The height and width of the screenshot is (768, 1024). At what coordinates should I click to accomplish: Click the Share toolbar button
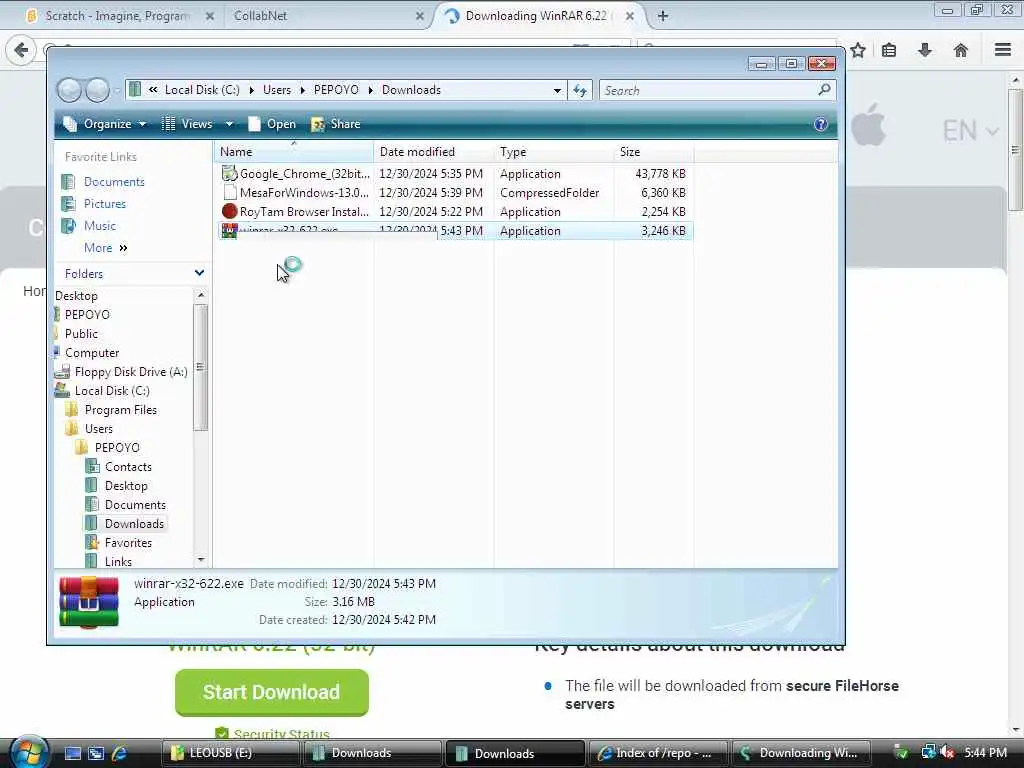click(336, 124)
